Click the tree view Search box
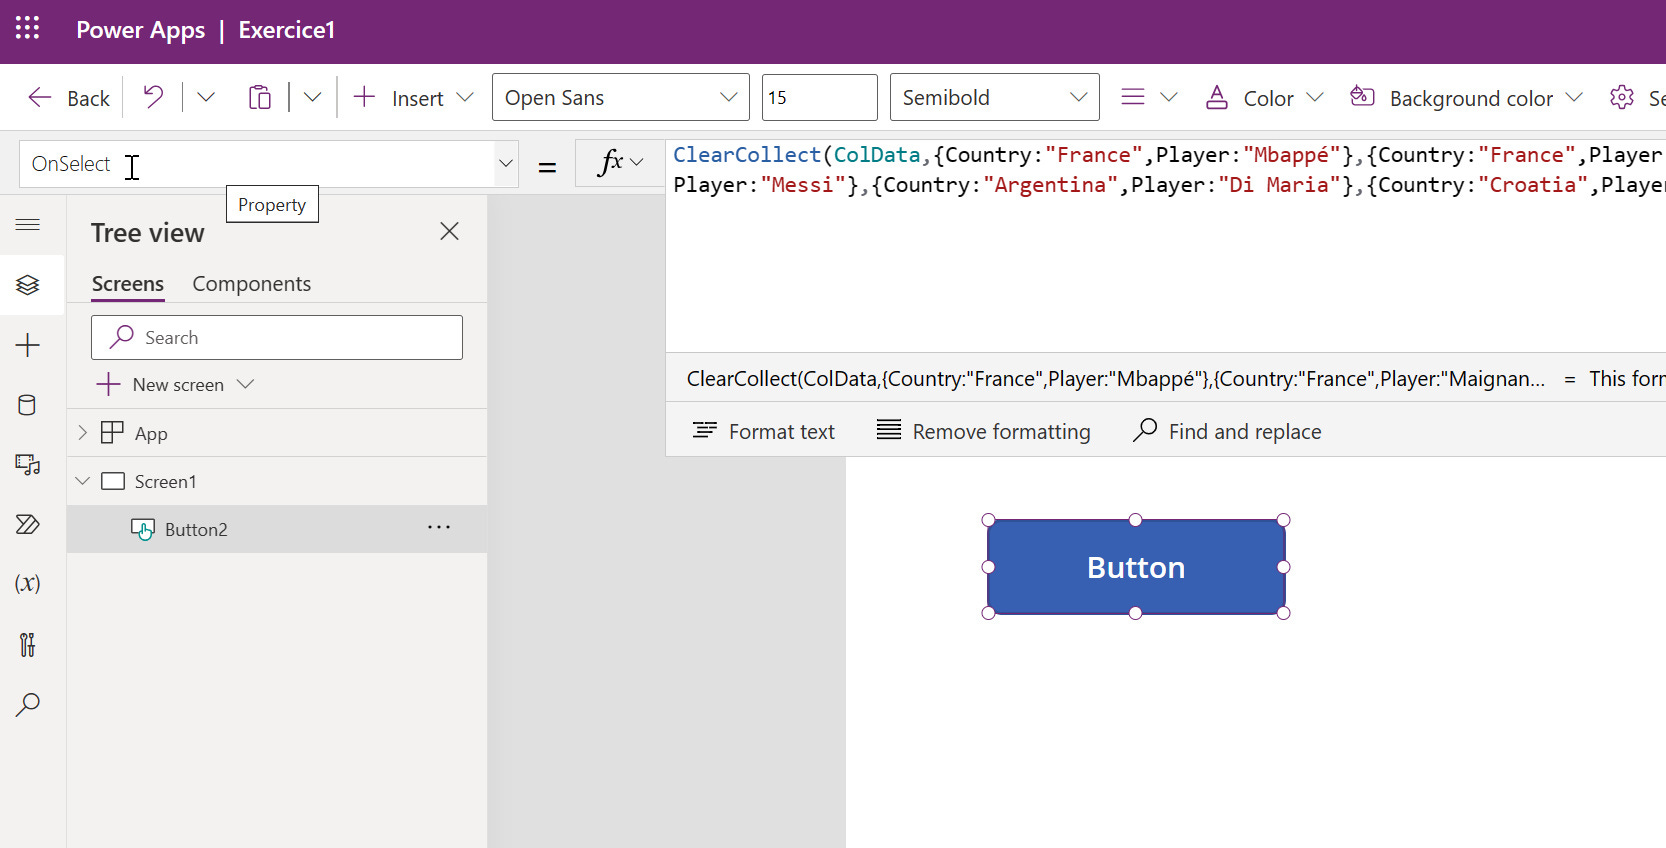The width and height of the screenshot is (1666, 848). pyautogui.click(x=277, y=337)
